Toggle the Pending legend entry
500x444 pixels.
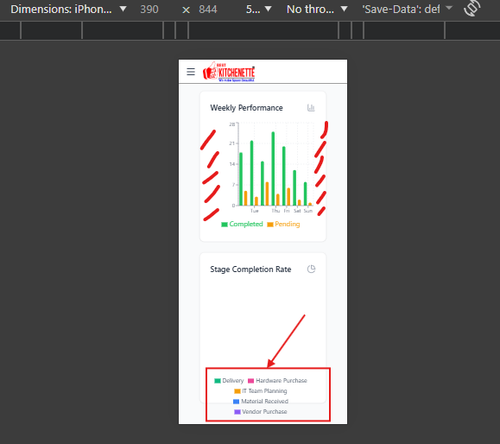tap(284, 224)
